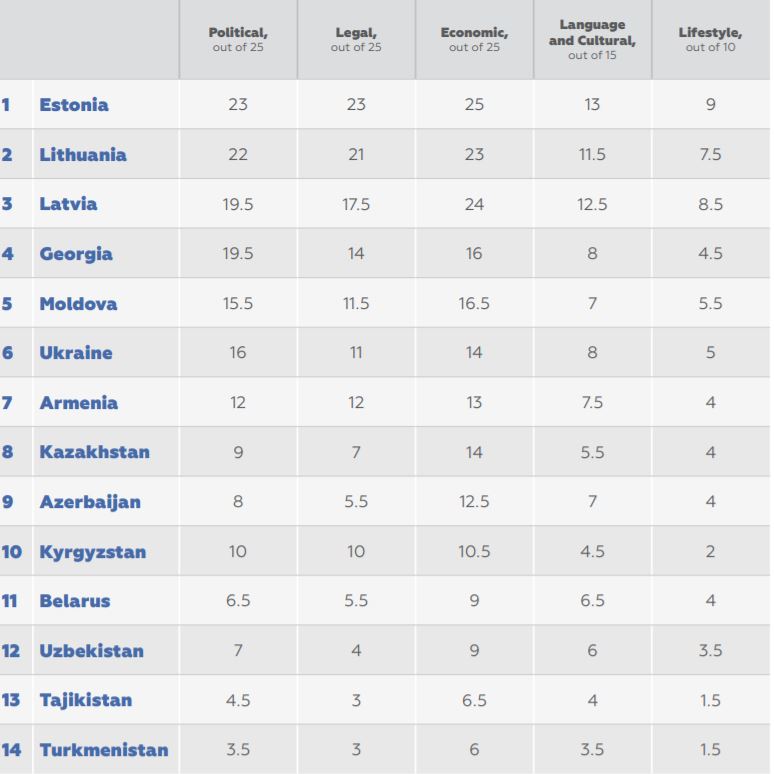Click Azerbaijan's Economic score of 12.5
774x774 pixels.
tap(474, 502)
